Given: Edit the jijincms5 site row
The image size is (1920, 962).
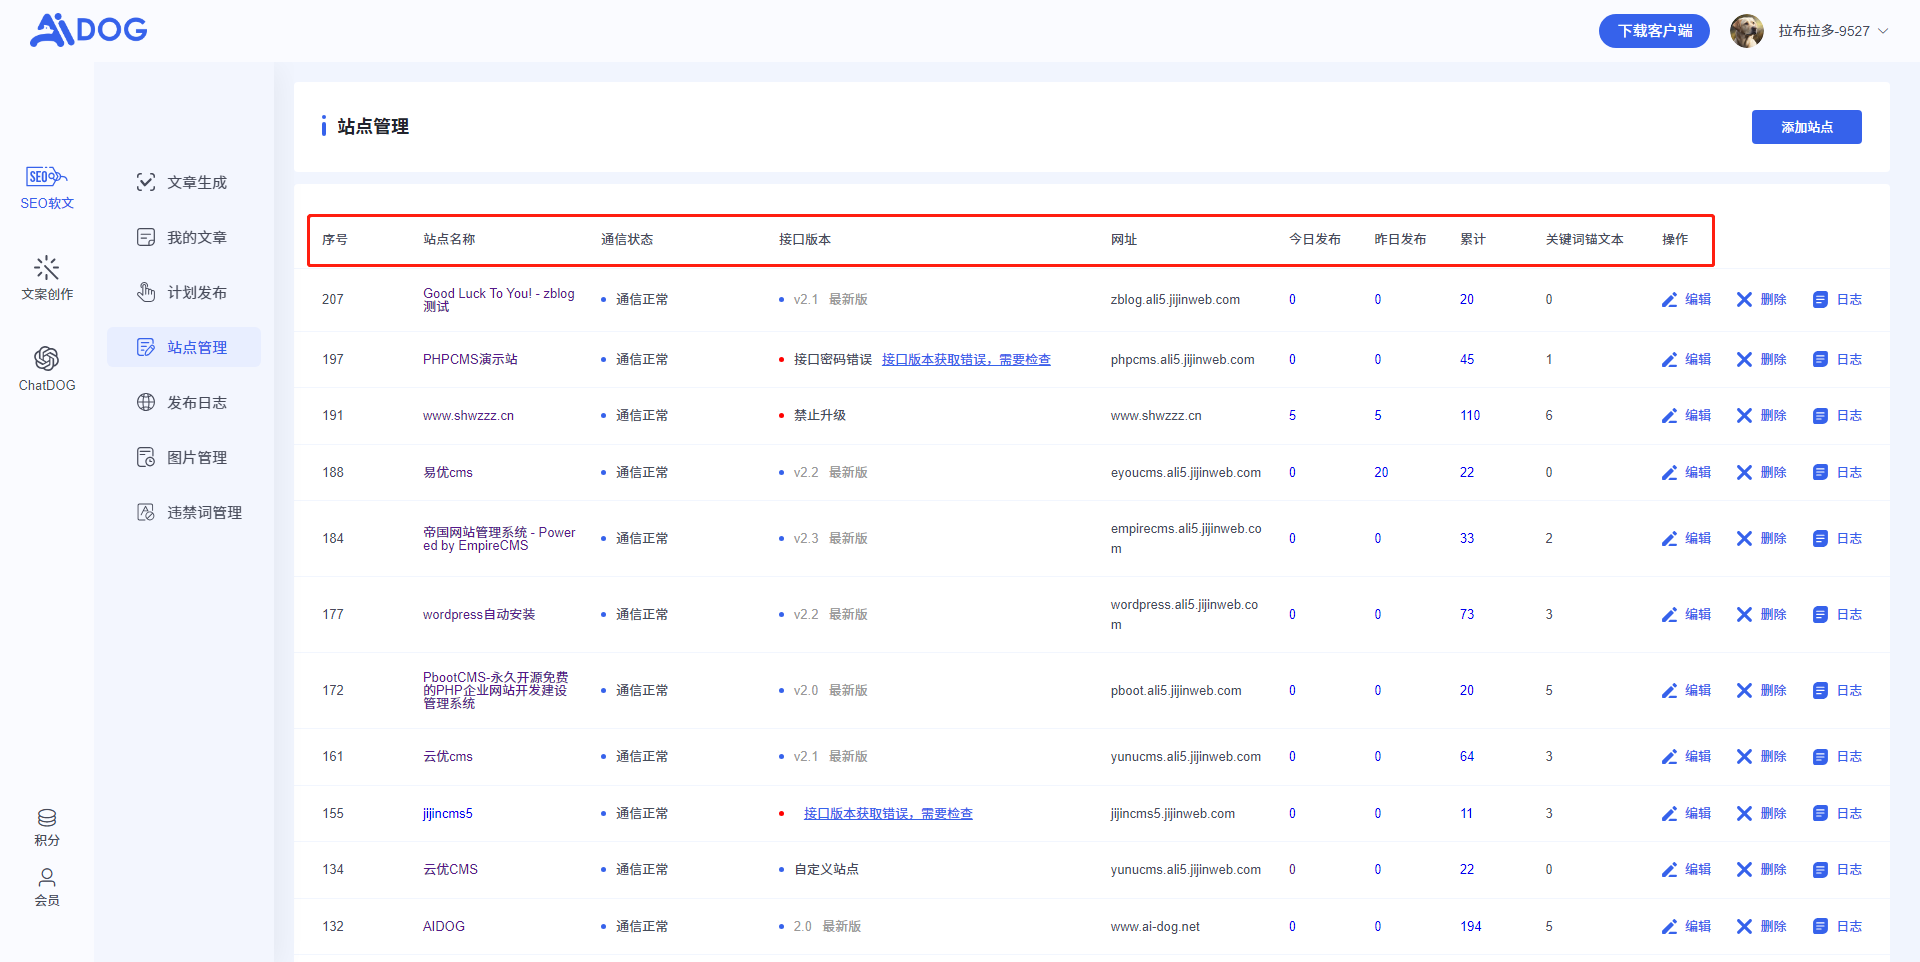Looking at the screenshot, I should pyautogui.click(x=1686, y=813).
